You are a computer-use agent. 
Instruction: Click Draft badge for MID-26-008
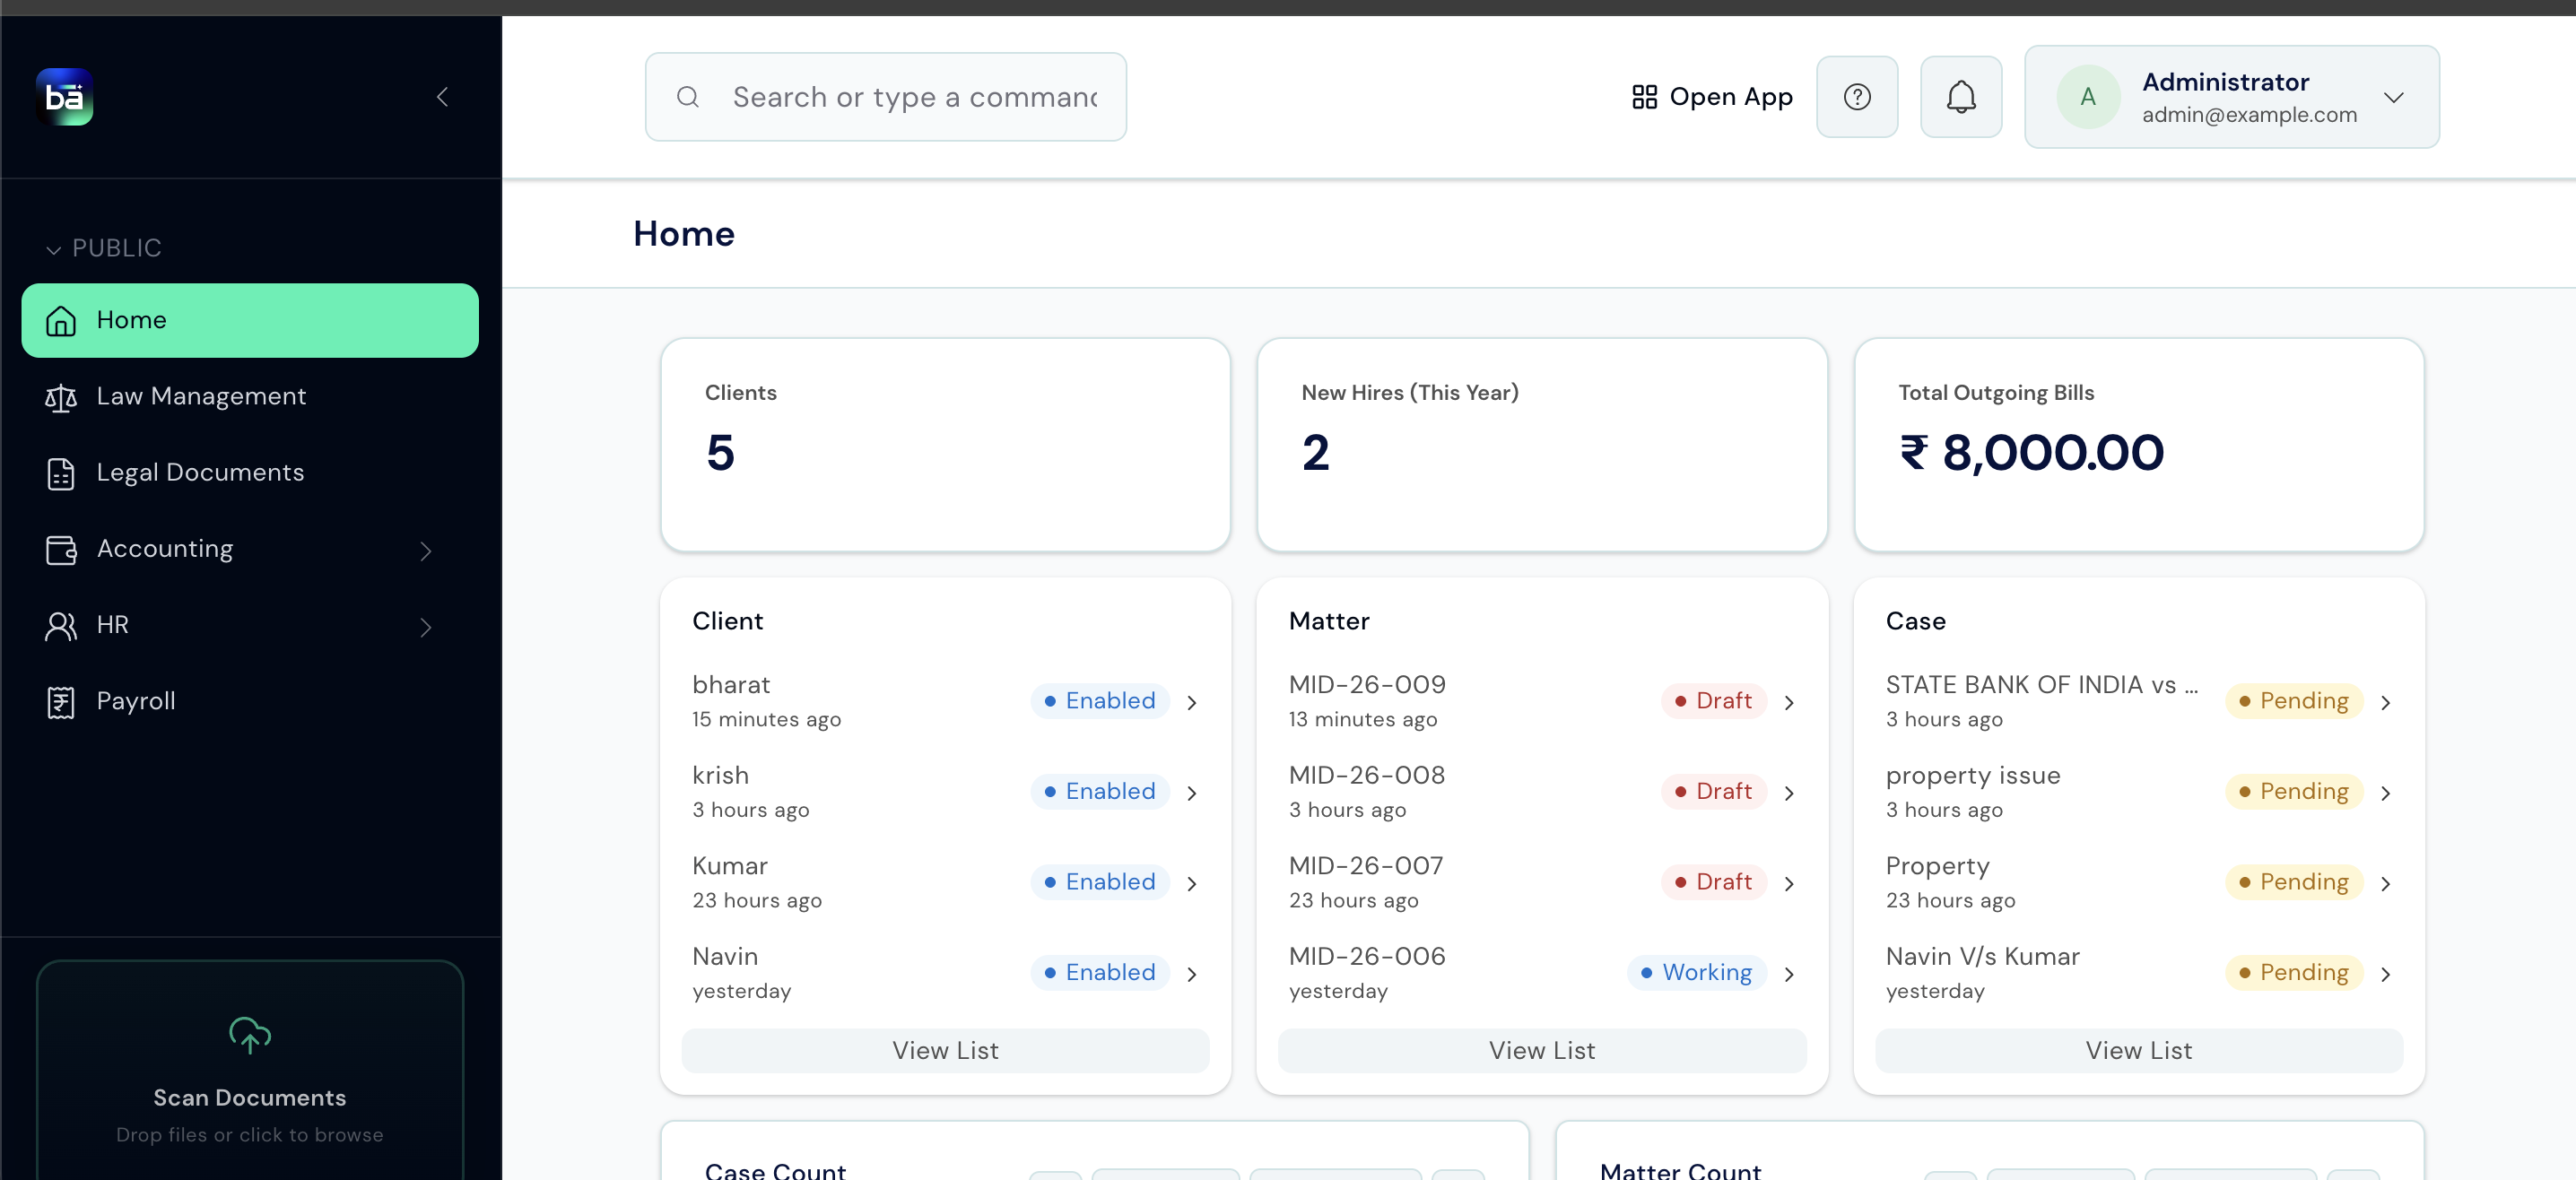(x=1714, y=792)
